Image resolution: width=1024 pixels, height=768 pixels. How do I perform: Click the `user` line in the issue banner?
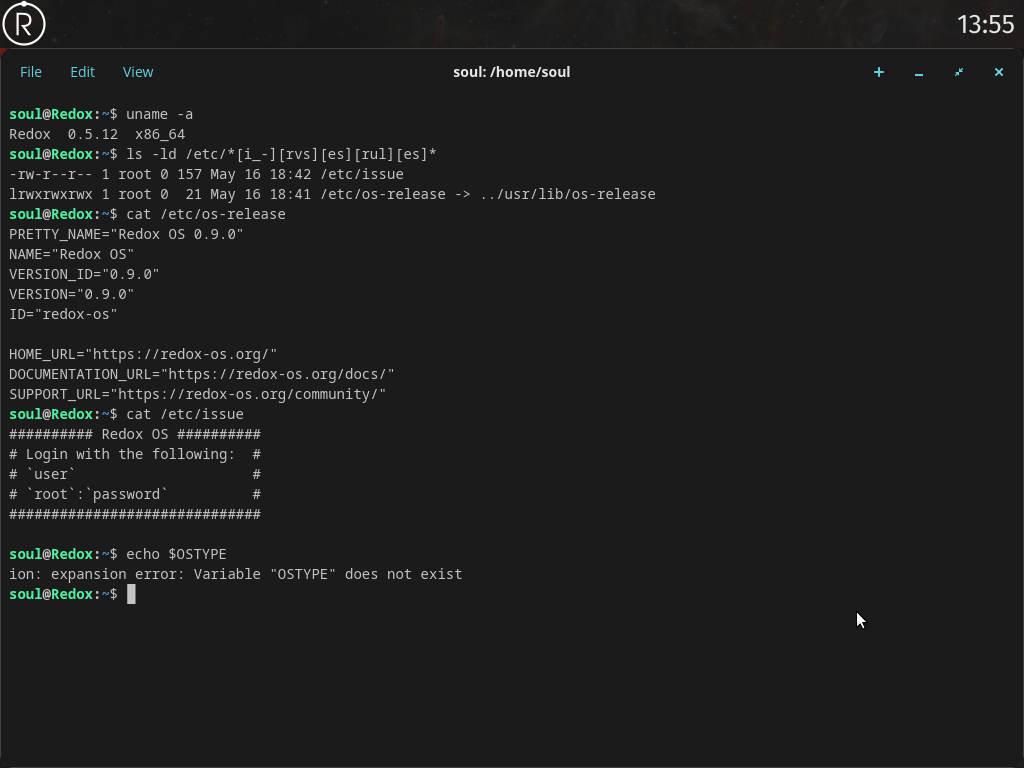pos(135,474)
